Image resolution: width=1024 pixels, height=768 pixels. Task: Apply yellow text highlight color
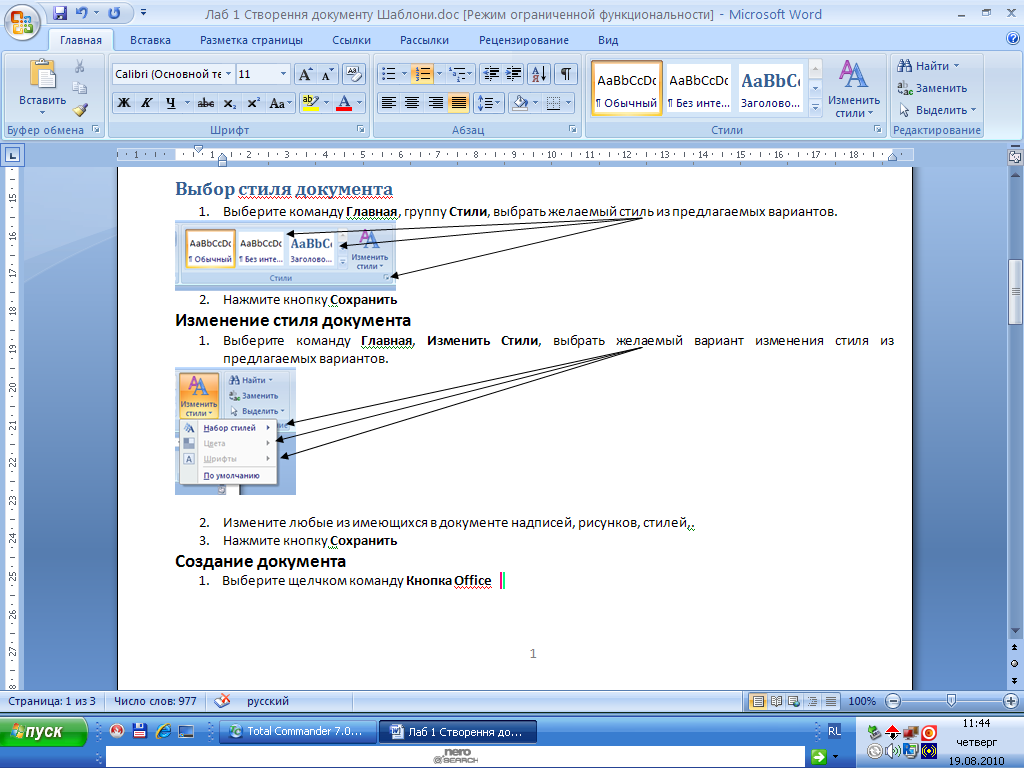tap(310, 103)
